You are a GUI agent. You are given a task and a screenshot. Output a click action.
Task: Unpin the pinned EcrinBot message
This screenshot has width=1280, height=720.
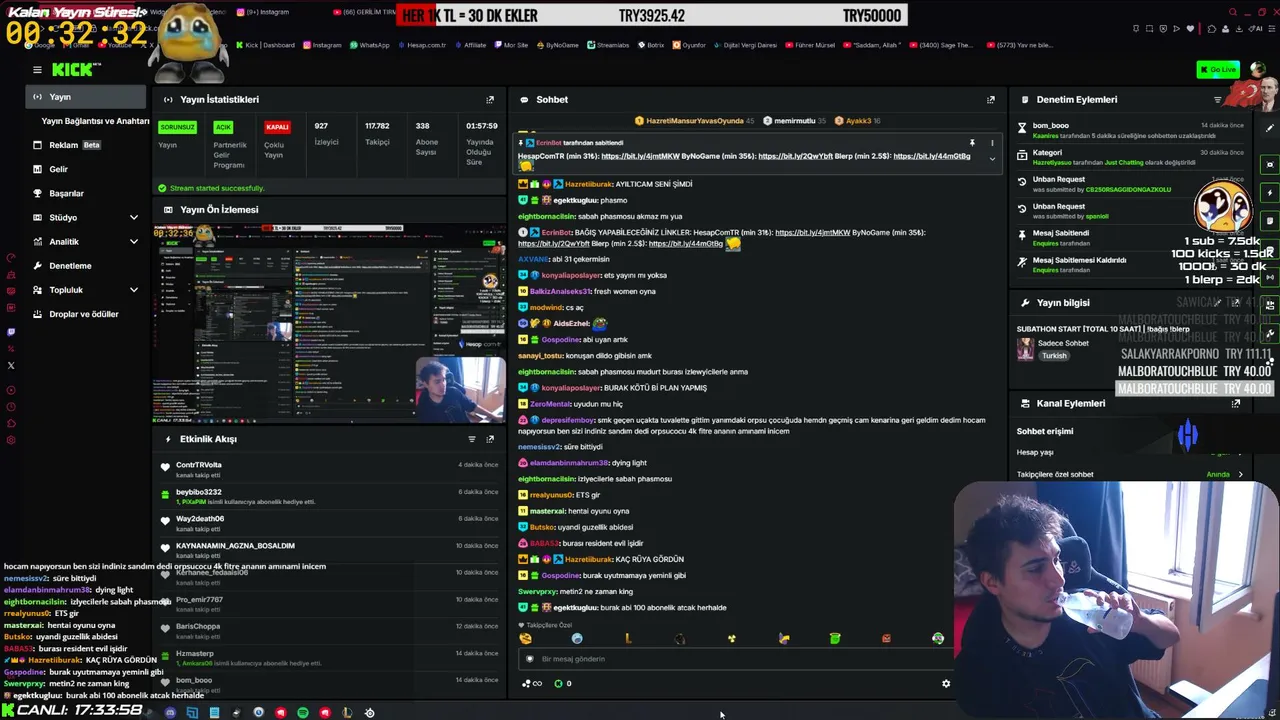pos(972,143)
